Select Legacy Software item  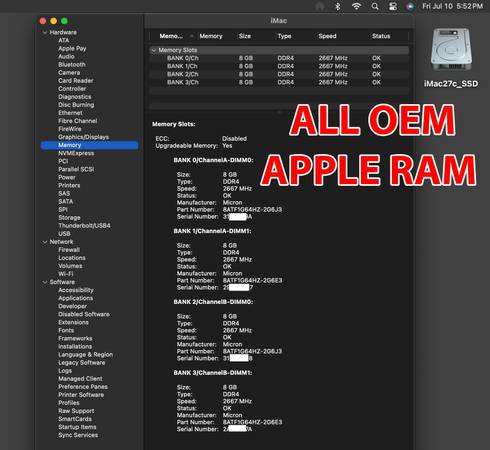82,362
